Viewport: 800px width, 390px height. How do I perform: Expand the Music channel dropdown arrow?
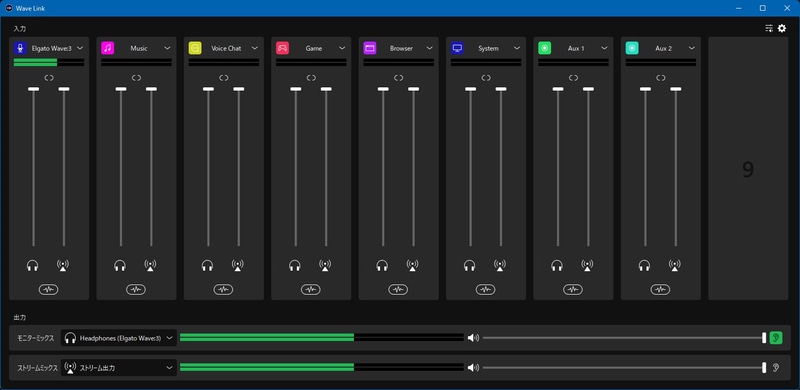pyautogui.click(x=167, y=48)
